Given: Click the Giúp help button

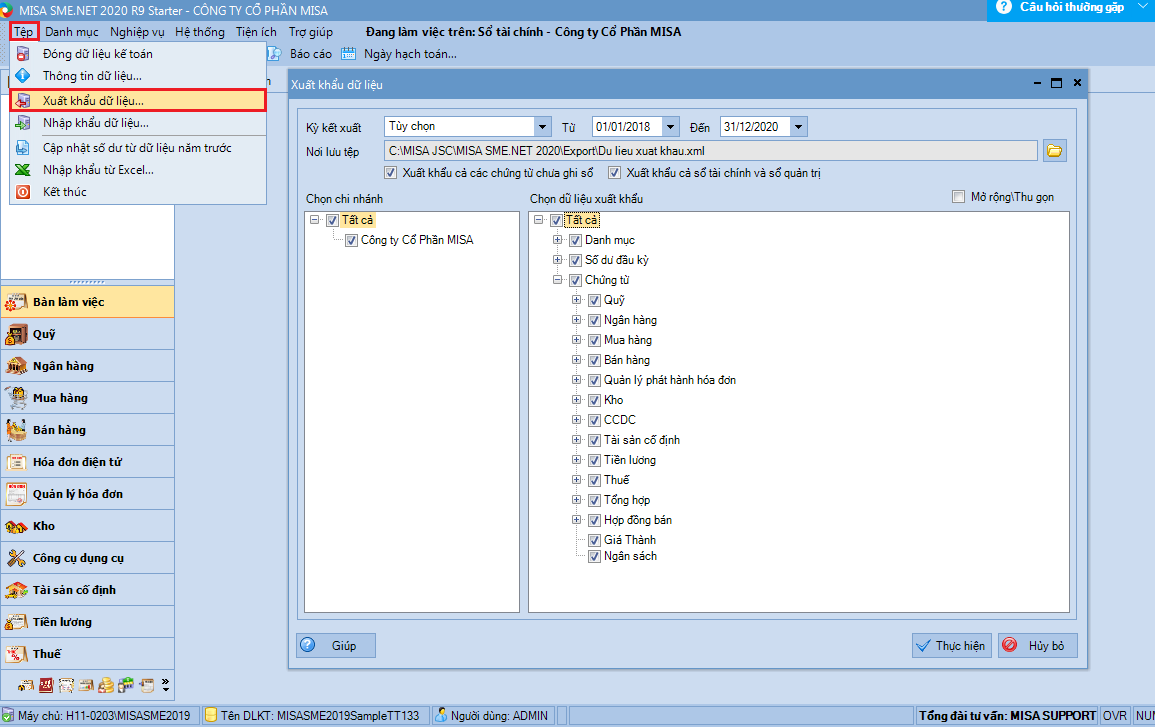Looking at the screenshot, I should pyautogui.click(x=336, y=646).
